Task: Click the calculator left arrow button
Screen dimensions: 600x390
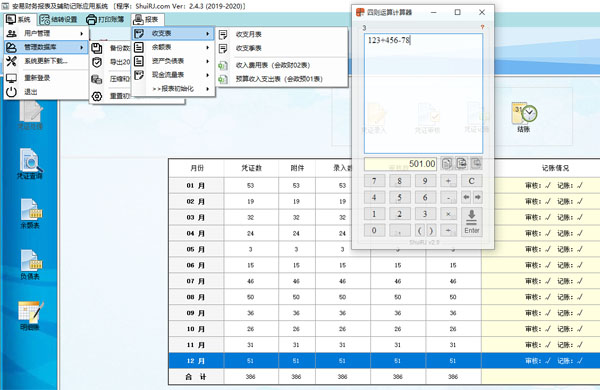Action: (466, 197)
